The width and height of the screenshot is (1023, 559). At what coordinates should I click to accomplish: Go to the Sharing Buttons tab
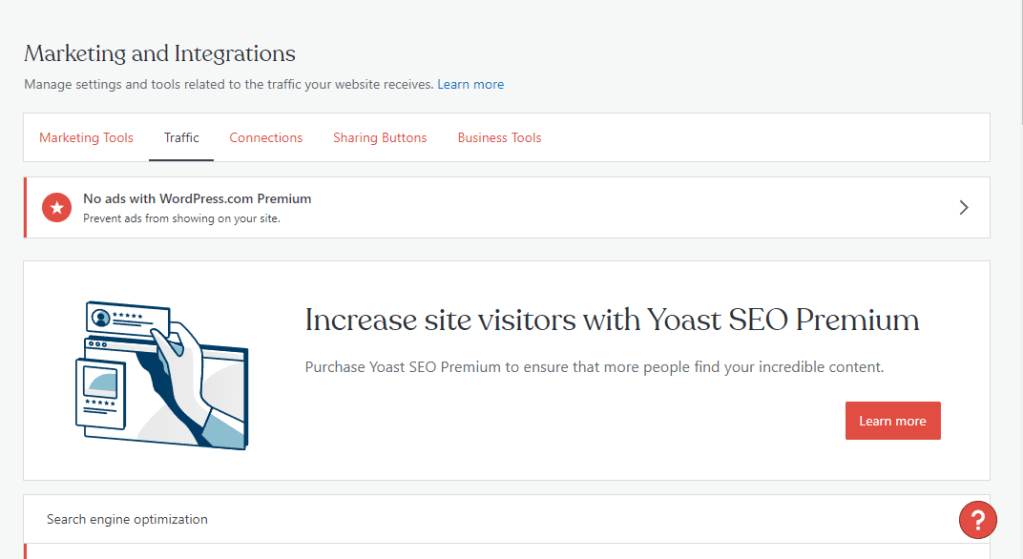pyautogui.click(x=380, y=138)
